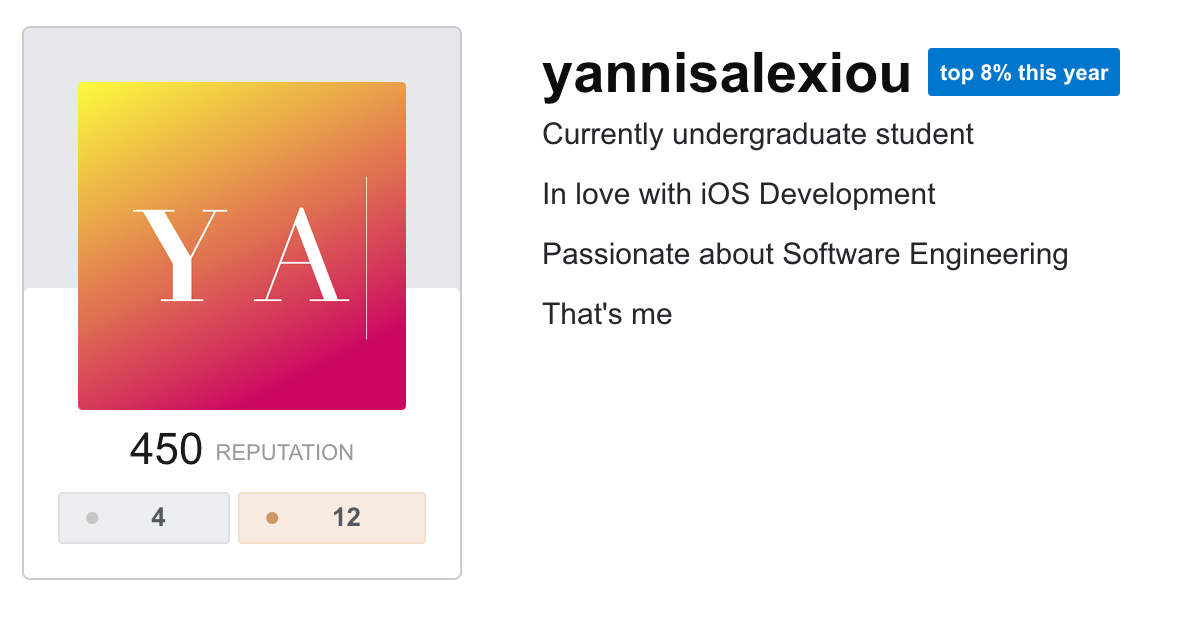This screenshot has width=1186, height=628.
Task: Click the silver badge dot icon
Action: [92, 518]
